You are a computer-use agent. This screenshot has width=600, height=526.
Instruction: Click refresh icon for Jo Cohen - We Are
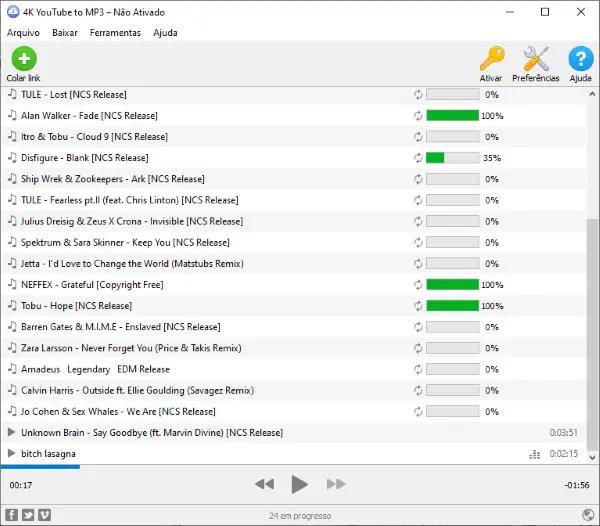pyautogui.click(x=418, y=411)
